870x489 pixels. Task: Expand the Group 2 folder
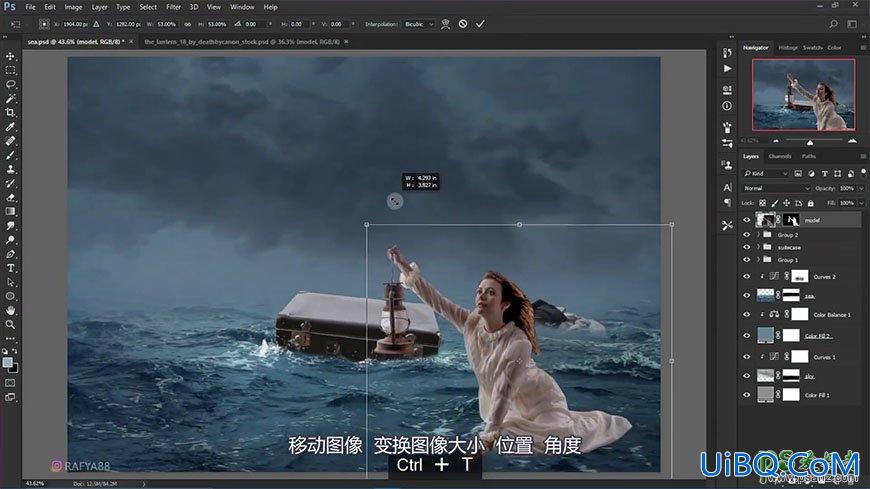coord(758,235)
